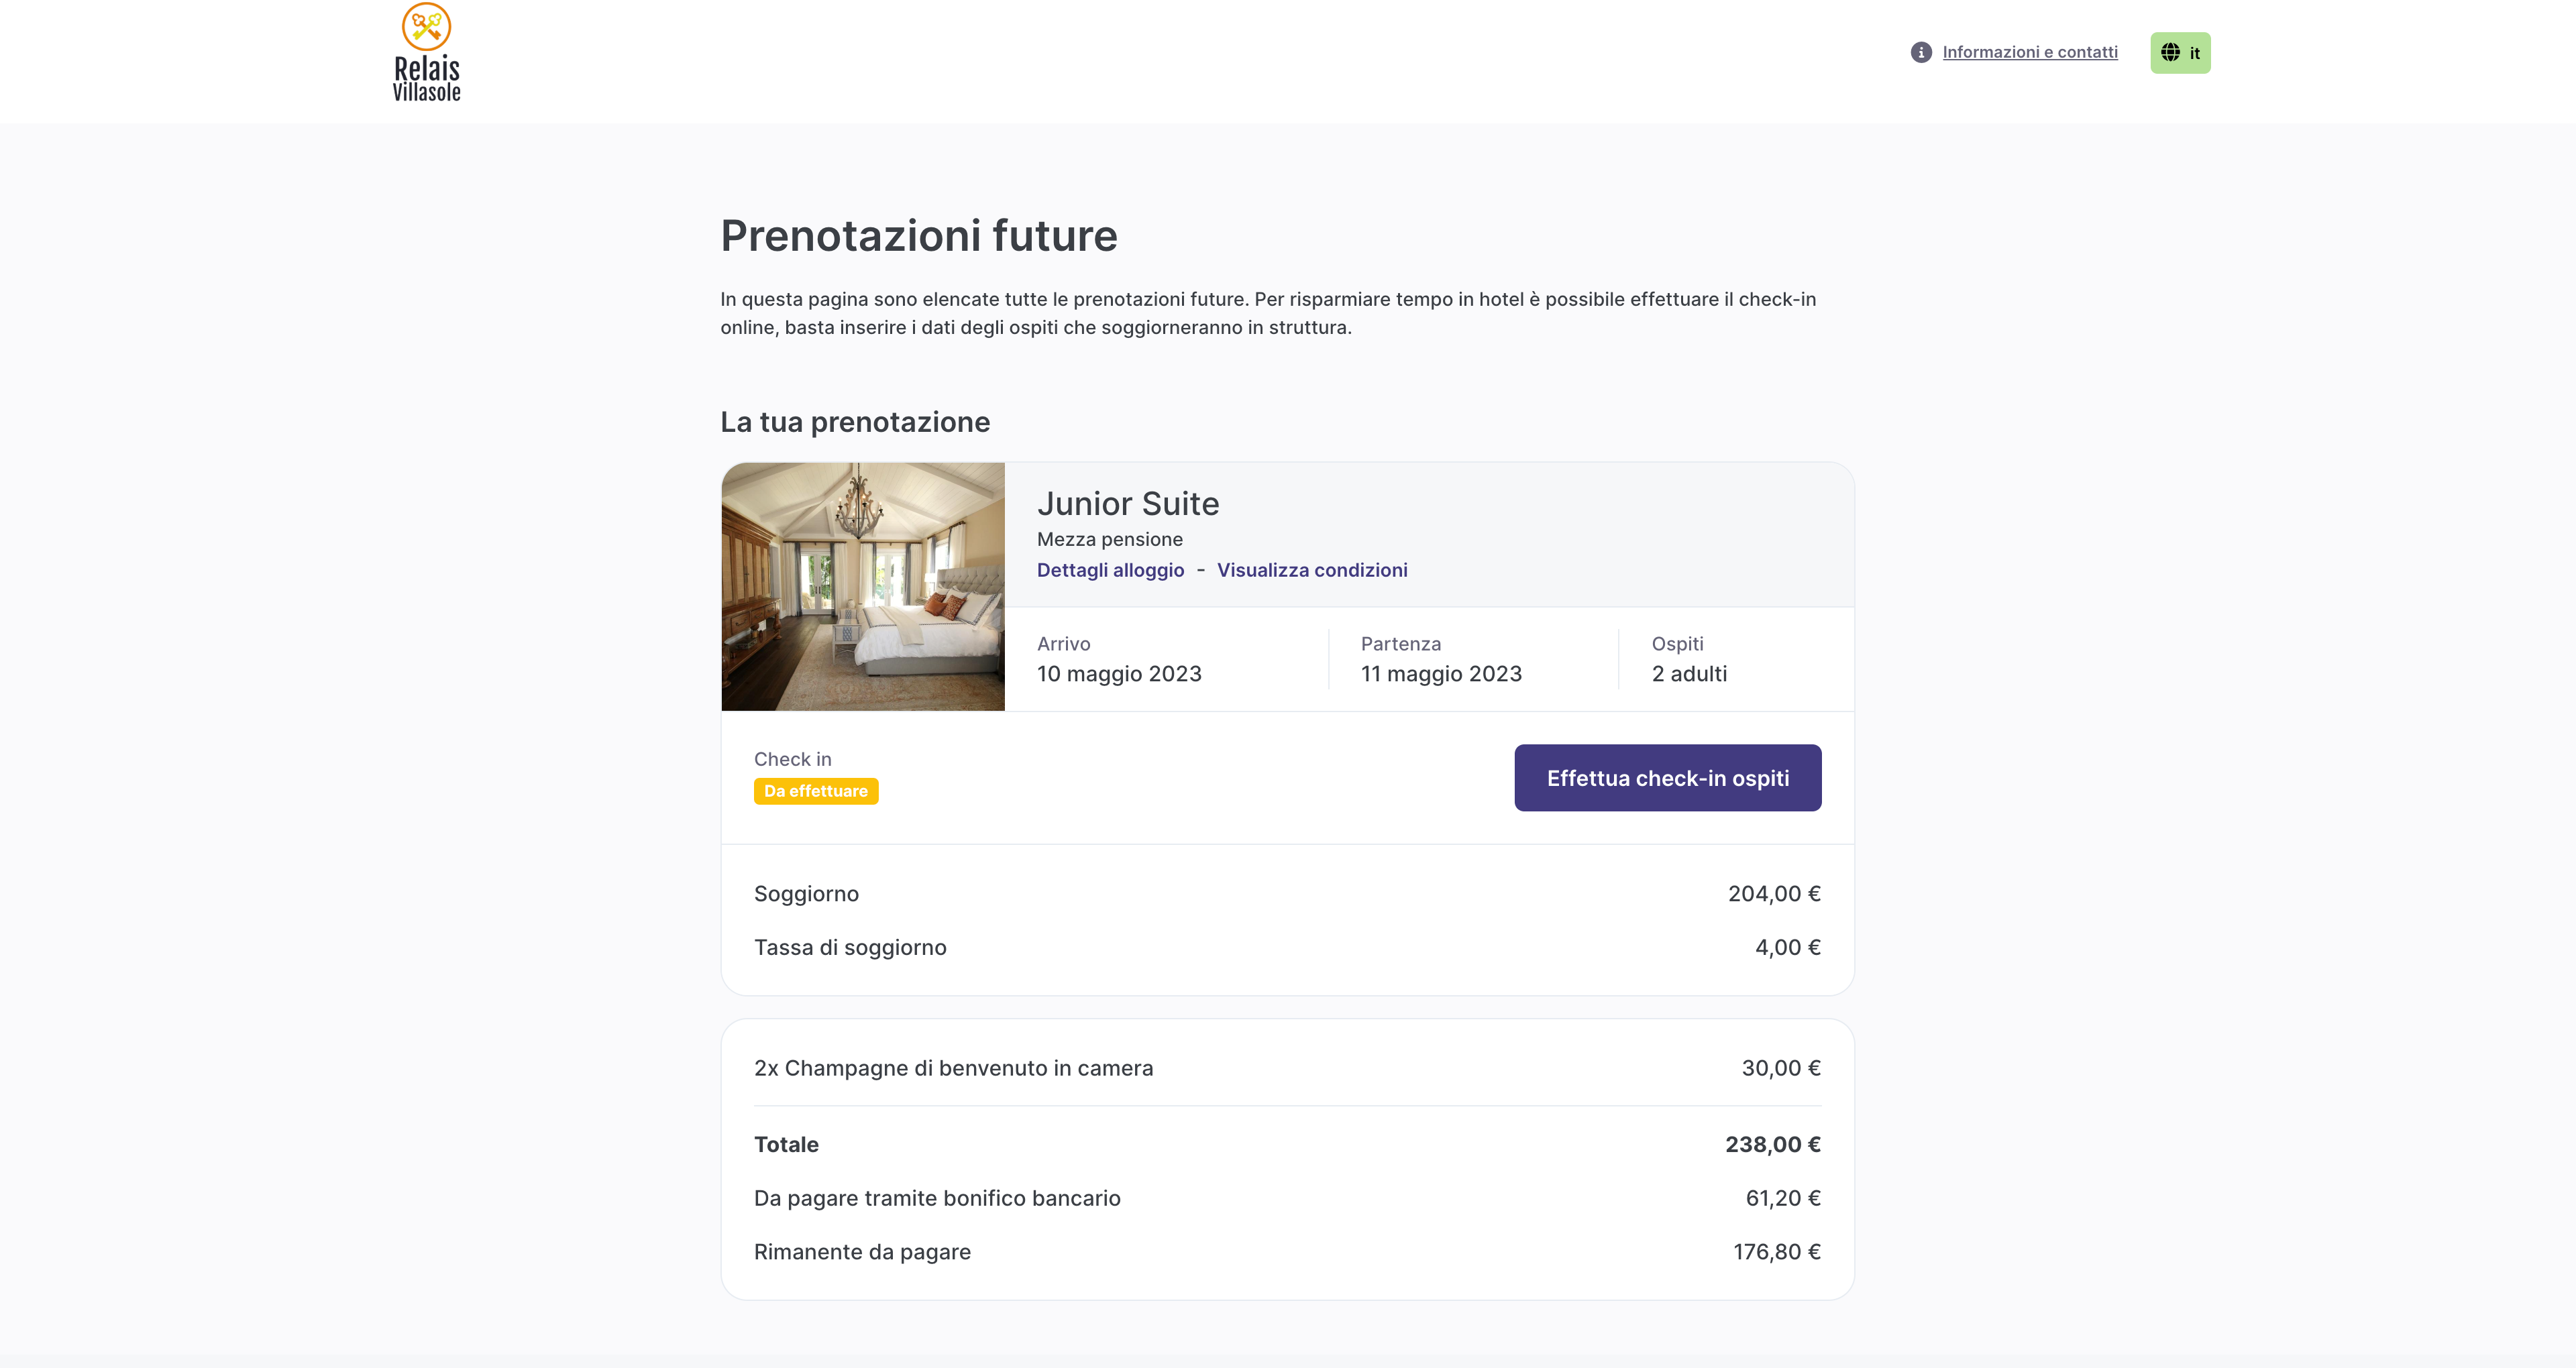Click the 'Tassa di soggiorno' label
The image size is (2576, 1368).
point(850,948)
